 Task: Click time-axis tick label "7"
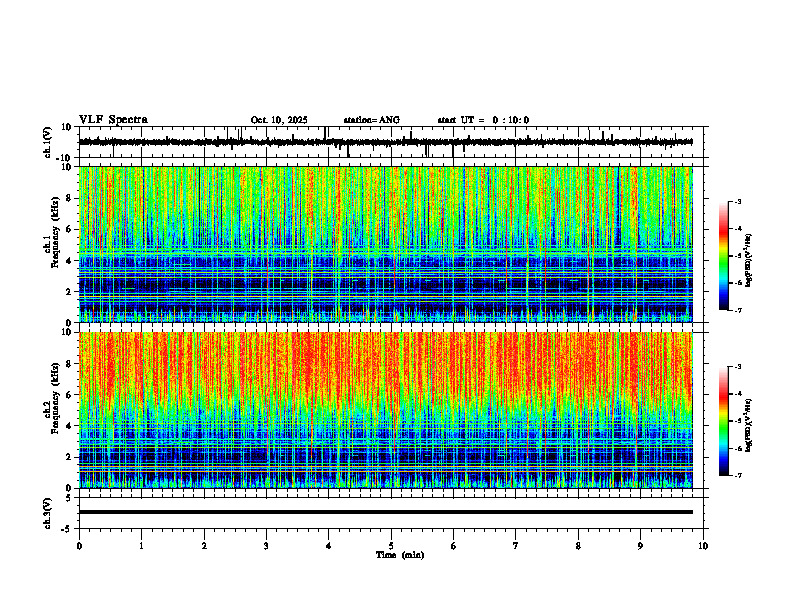tap(516, 546)
